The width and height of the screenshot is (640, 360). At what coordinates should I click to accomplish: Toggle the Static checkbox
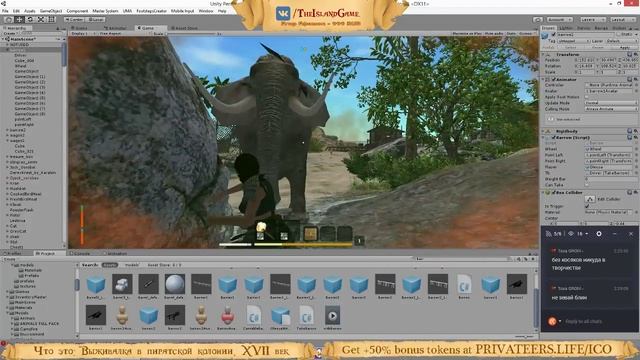click(618, 35)
